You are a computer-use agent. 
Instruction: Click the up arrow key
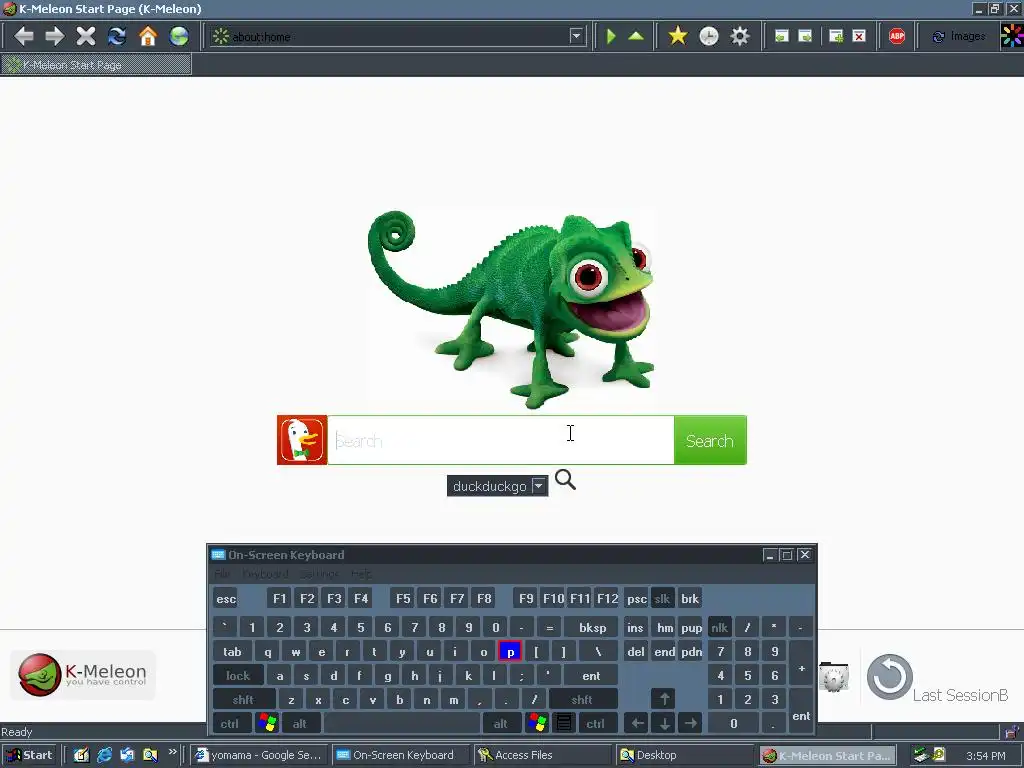[x=664, y=699]
